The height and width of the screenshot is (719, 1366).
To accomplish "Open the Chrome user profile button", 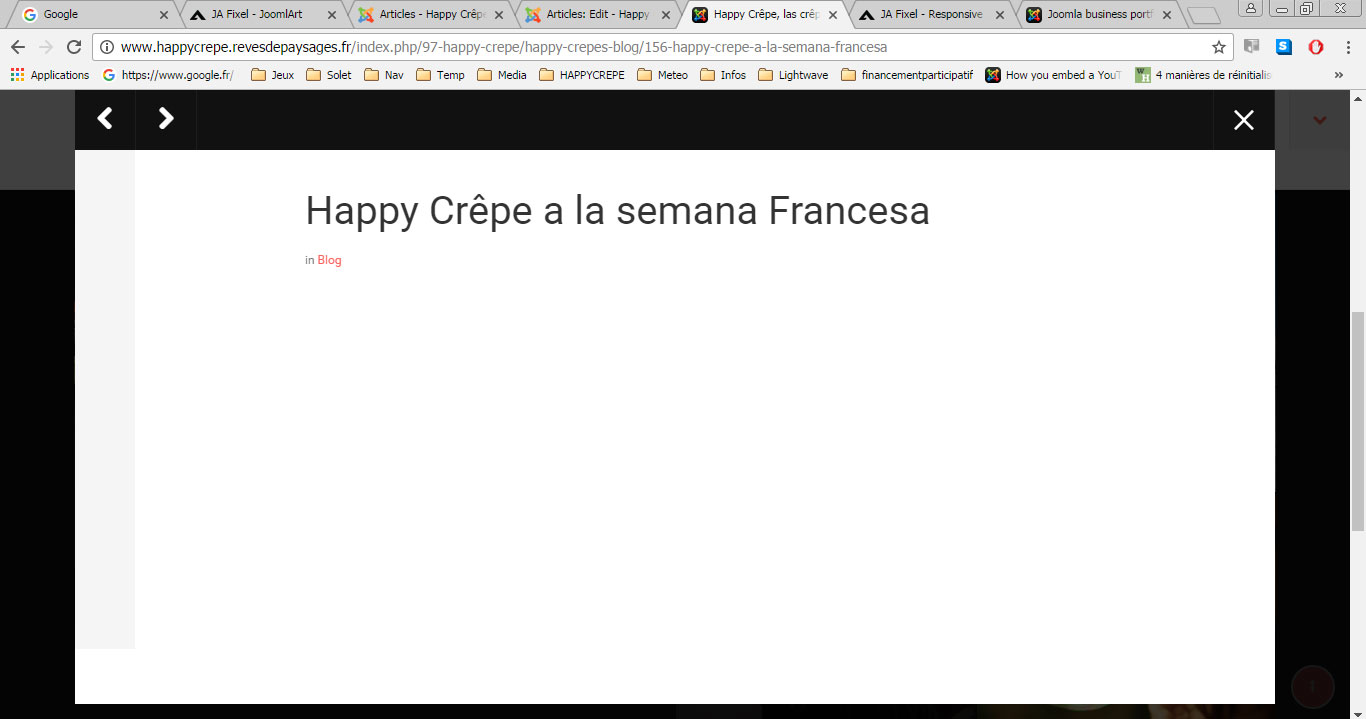I will coord(1252,8).
